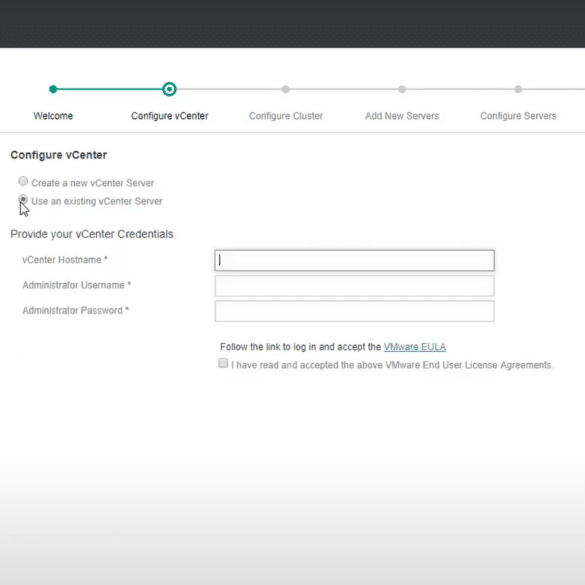Click into the Administrator Password field
The image size is (585, 585).
click(x=354, y=311)
